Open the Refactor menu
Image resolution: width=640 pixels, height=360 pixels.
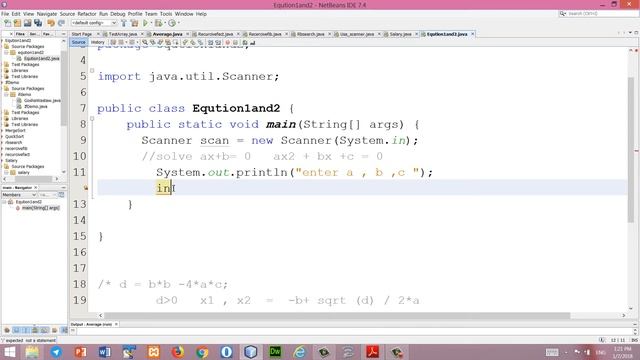click(x=87, y=14)
